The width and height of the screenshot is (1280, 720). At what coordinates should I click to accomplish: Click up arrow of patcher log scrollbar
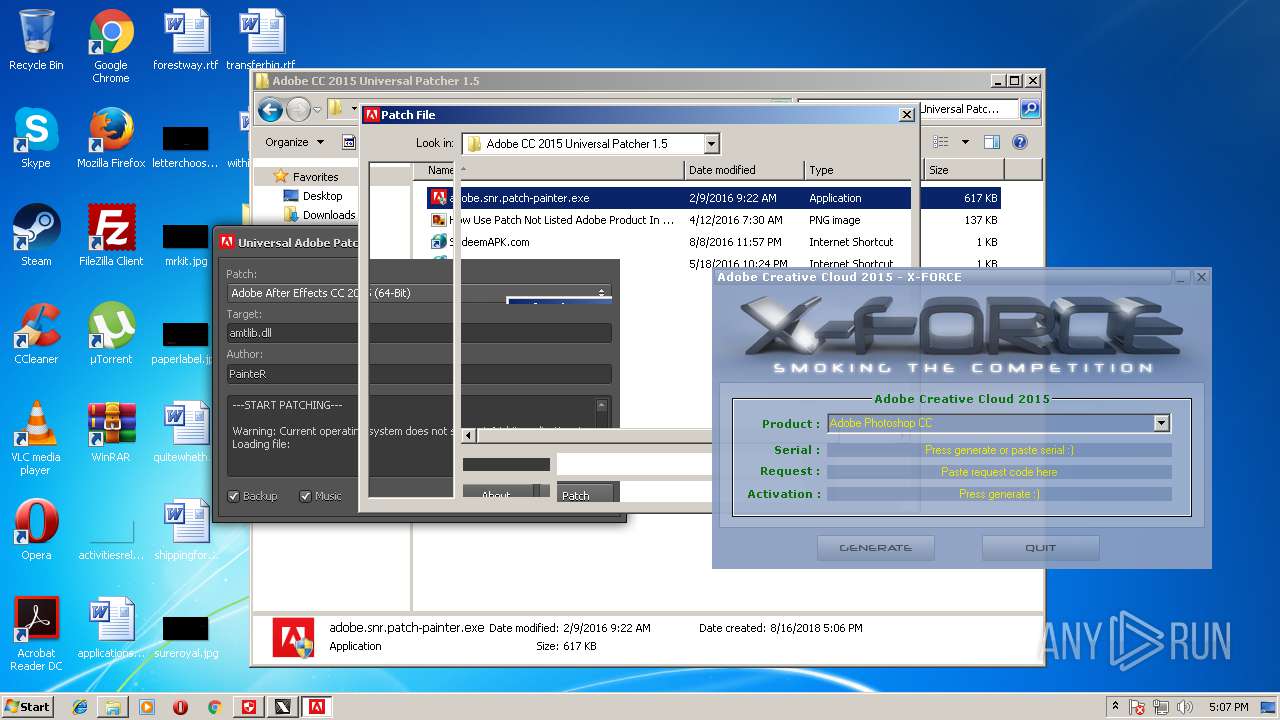coord(602,406)
